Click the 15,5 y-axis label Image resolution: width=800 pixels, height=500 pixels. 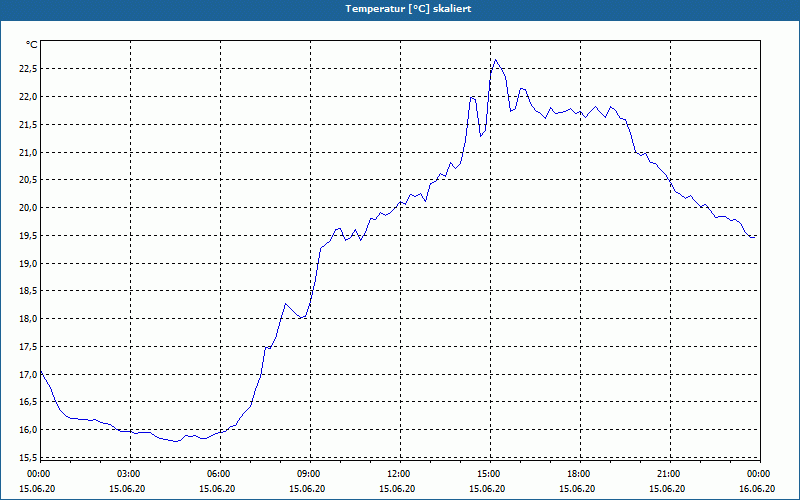click(x=28, y=457)
